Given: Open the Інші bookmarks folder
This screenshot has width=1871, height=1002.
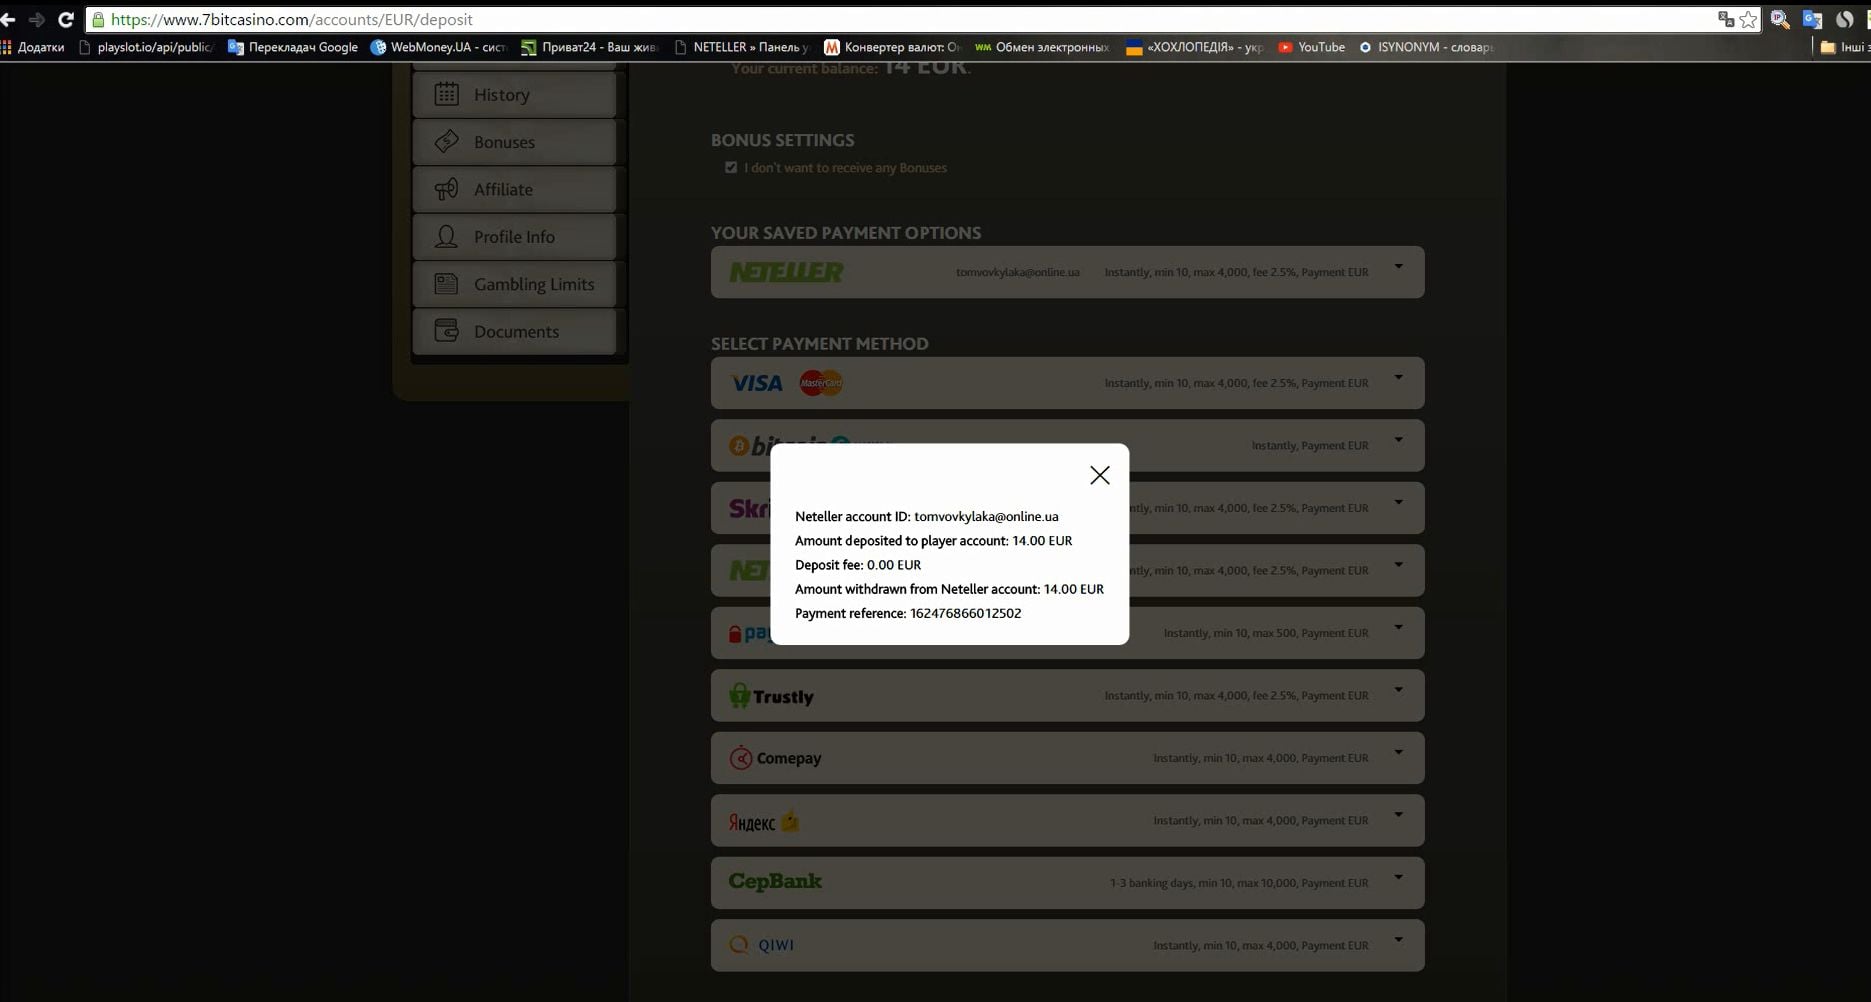Looking at the screenshot, I should coord(1843,47).
